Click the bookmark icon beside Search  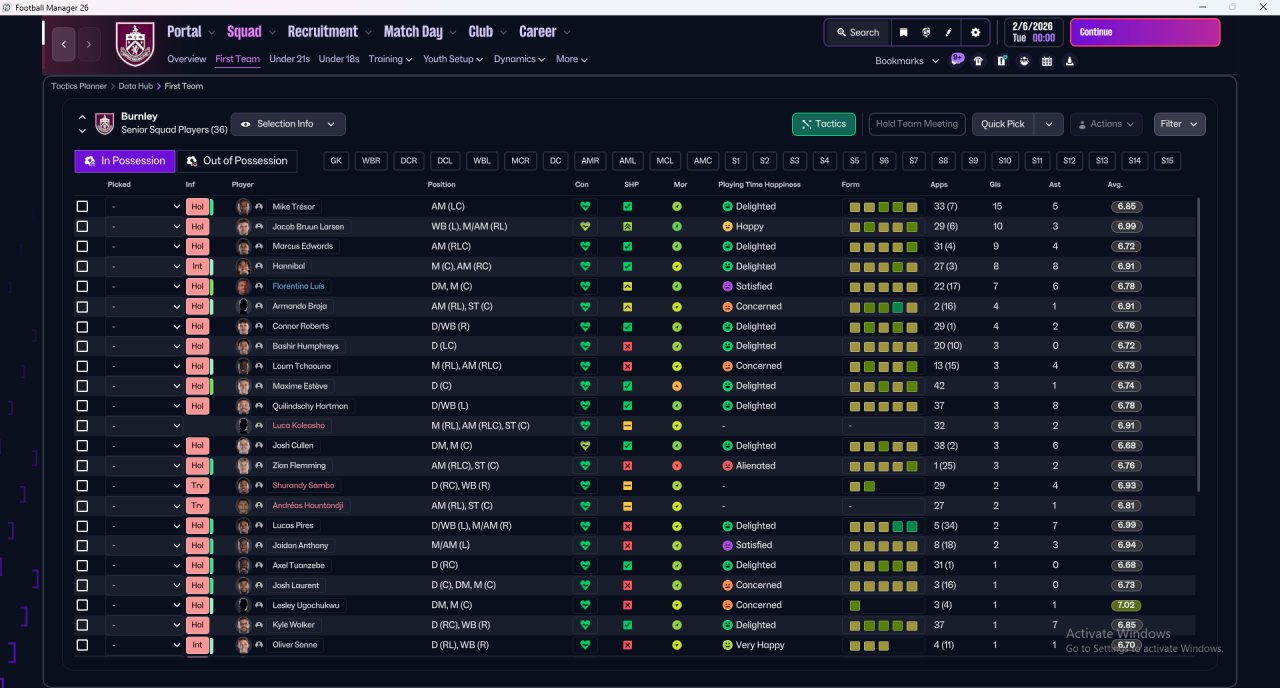click(904, 32)
